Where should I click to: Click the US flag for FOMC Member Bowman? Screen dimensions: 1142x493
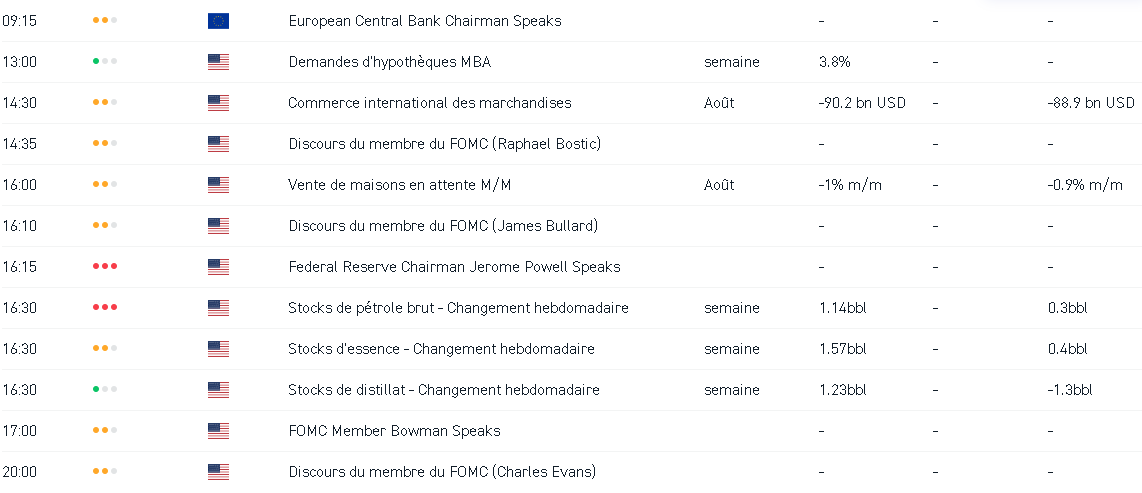point(218,431)
